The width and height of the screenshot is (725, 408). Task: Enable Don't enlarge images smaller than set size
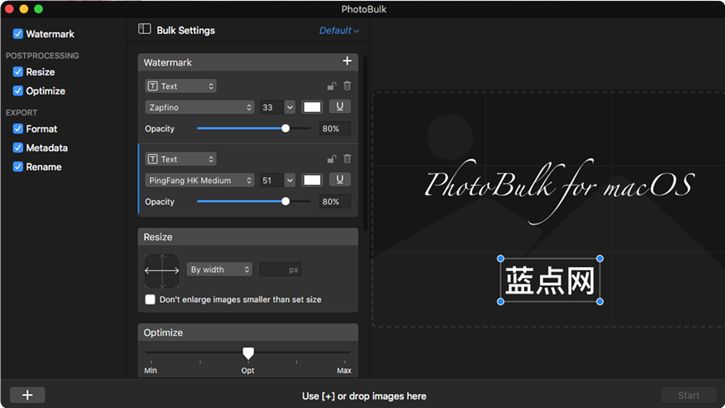click(x=150, y=299)
